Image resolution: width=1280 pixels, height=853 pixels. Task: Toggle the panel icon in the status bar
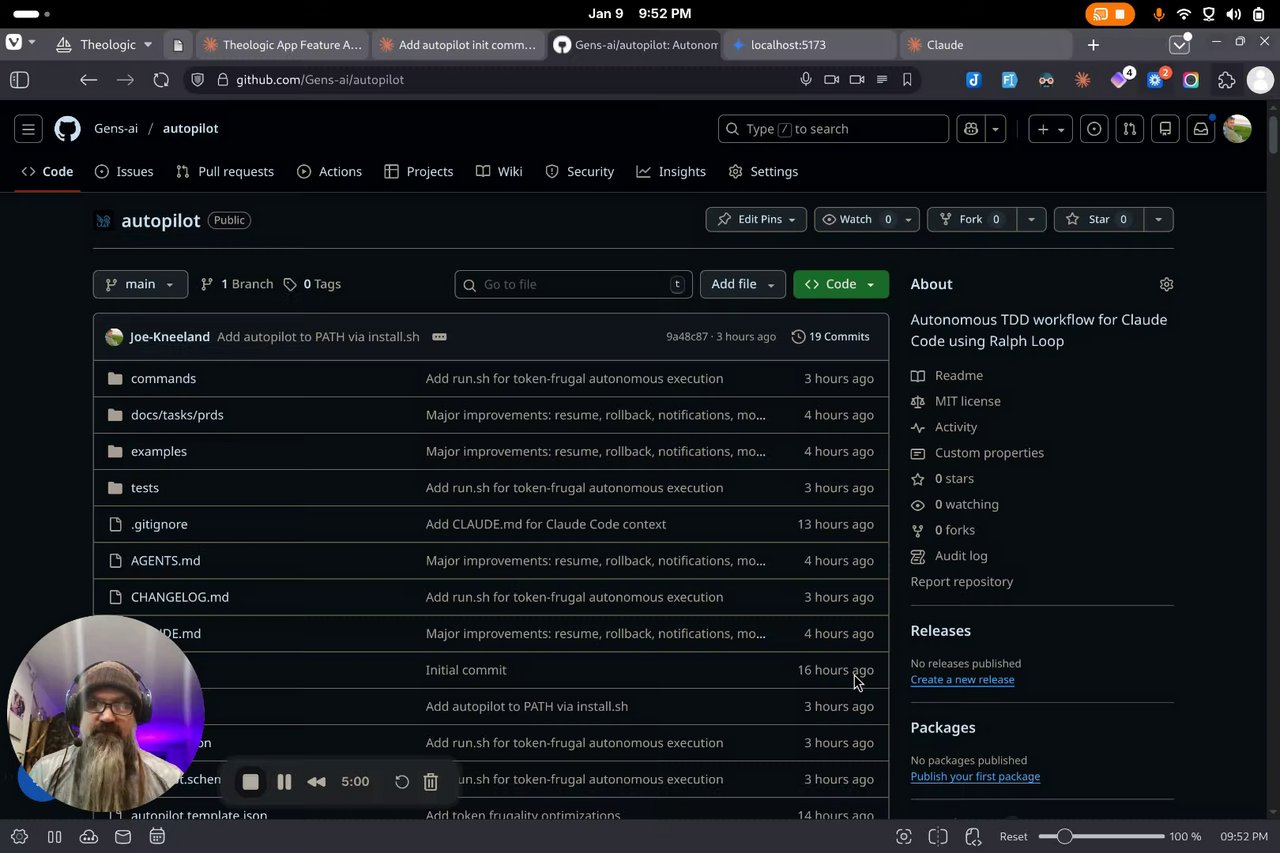coord(54,837)
